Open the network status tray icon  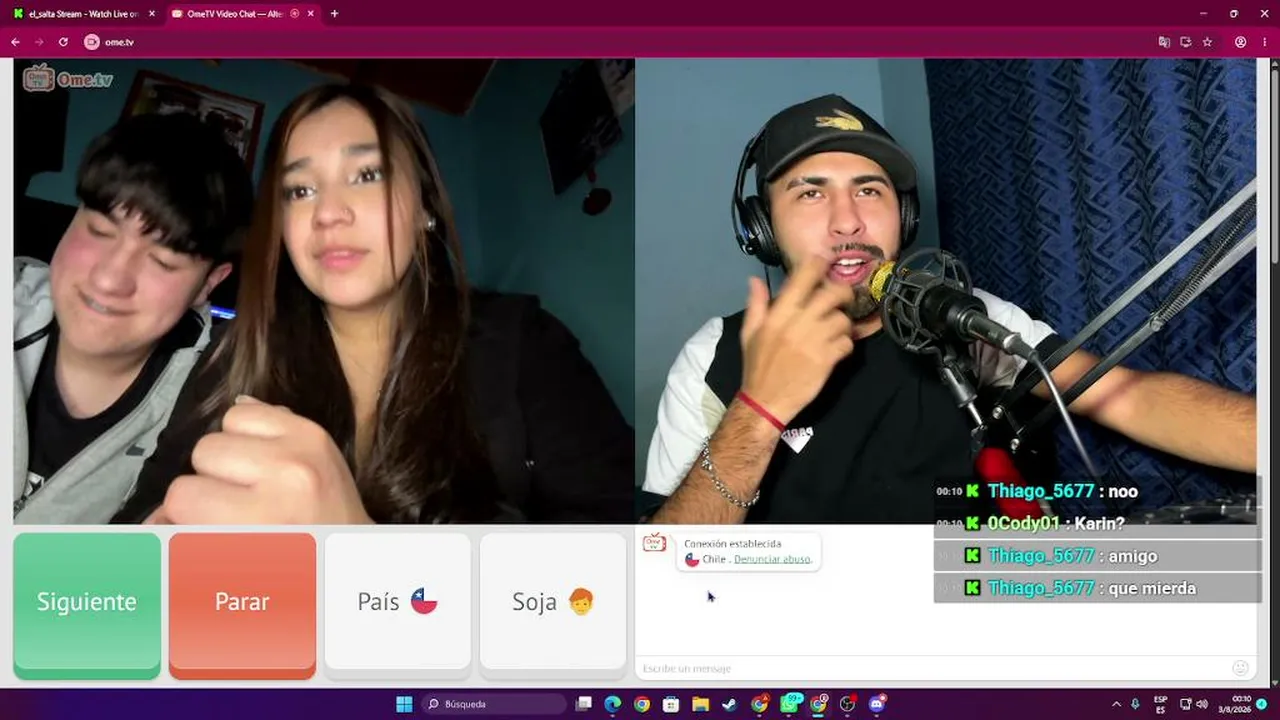(x=1186, y=704)
